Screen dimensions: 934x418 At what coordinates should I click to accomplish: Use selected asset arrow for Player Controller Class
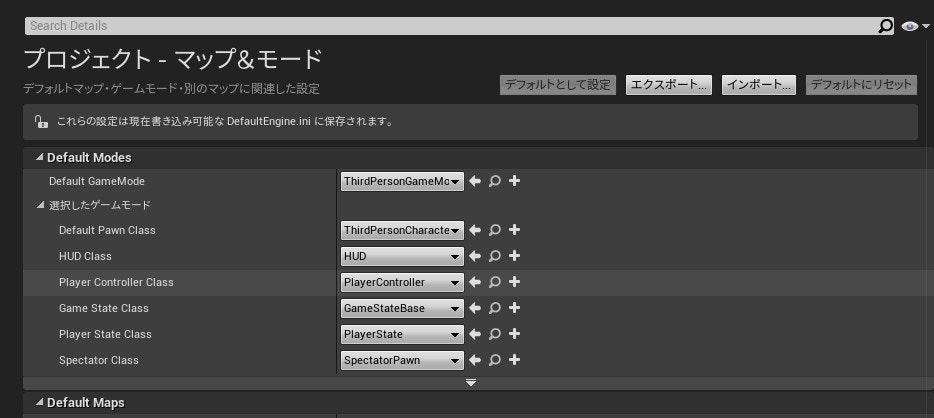click(x=475, y=282)
